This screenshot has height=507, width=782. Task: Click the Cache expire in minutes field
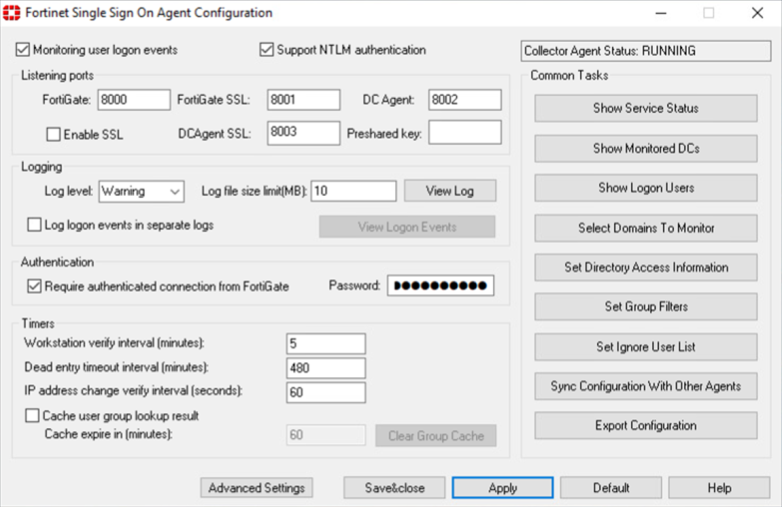click(326, 435)
